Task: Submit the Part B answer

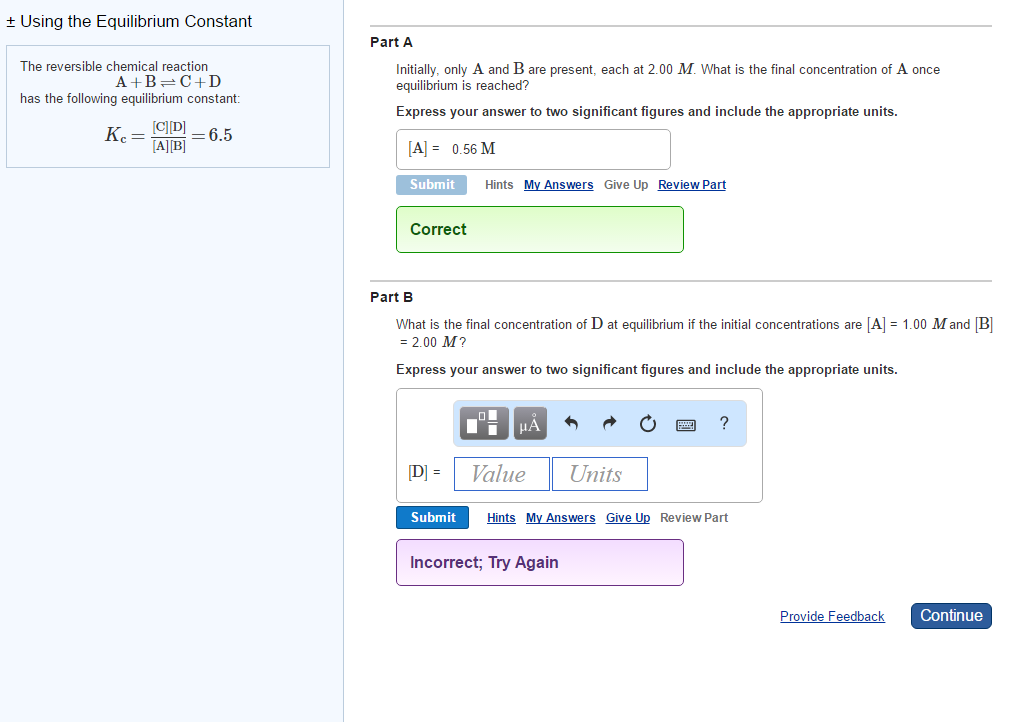Action: 432,518
